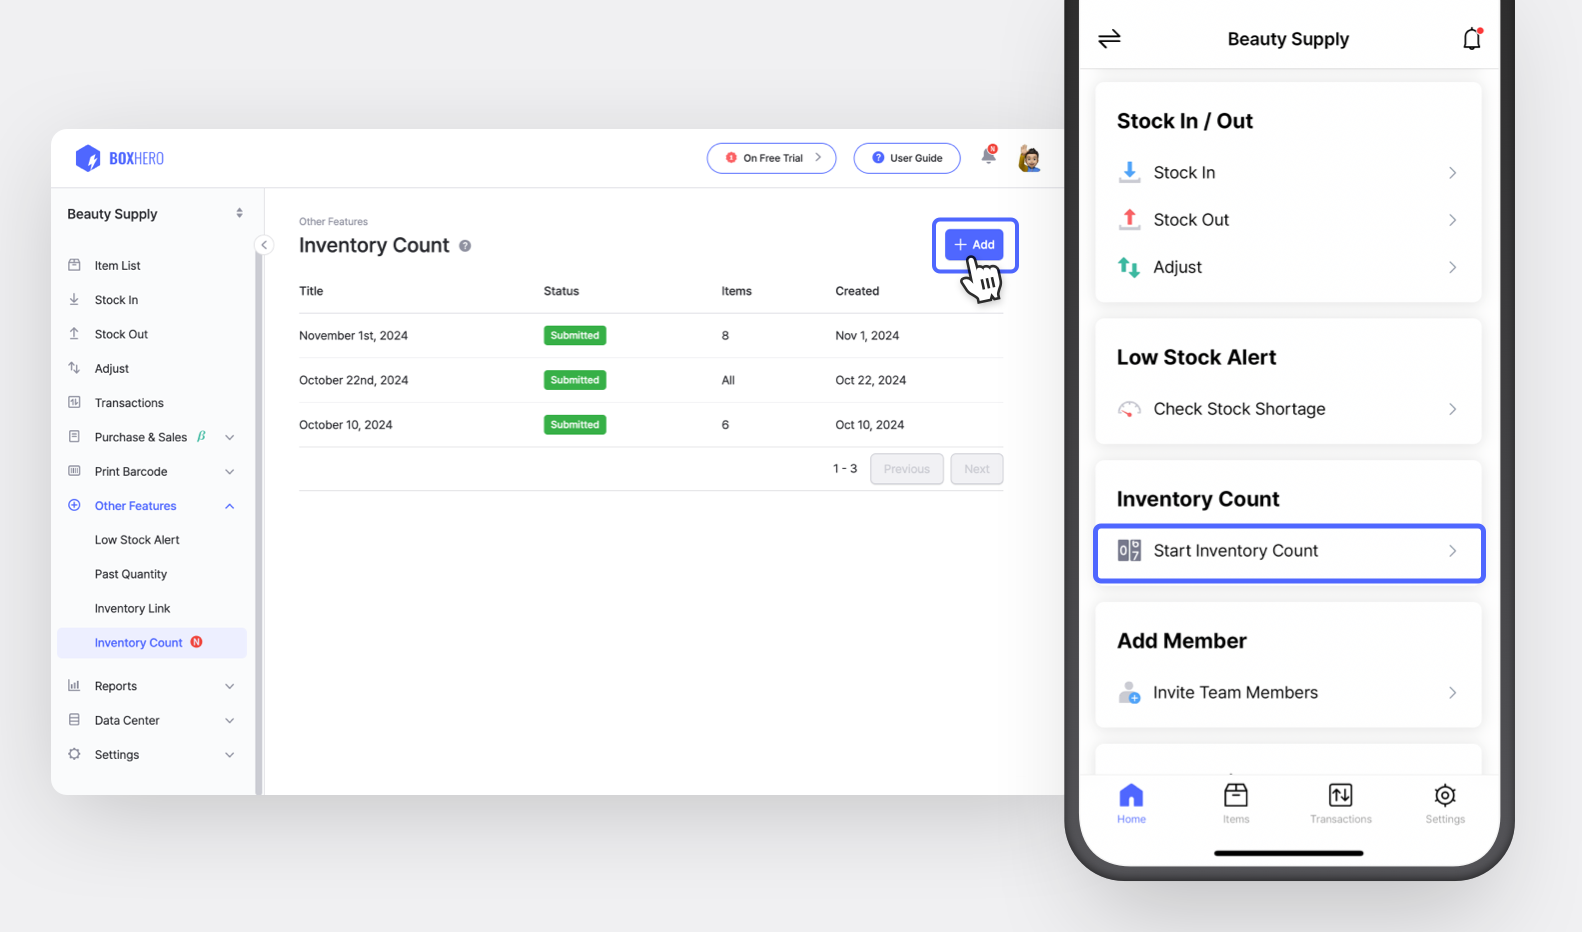Click the help icon beside Inventory Count title

[x=465, y=246]
